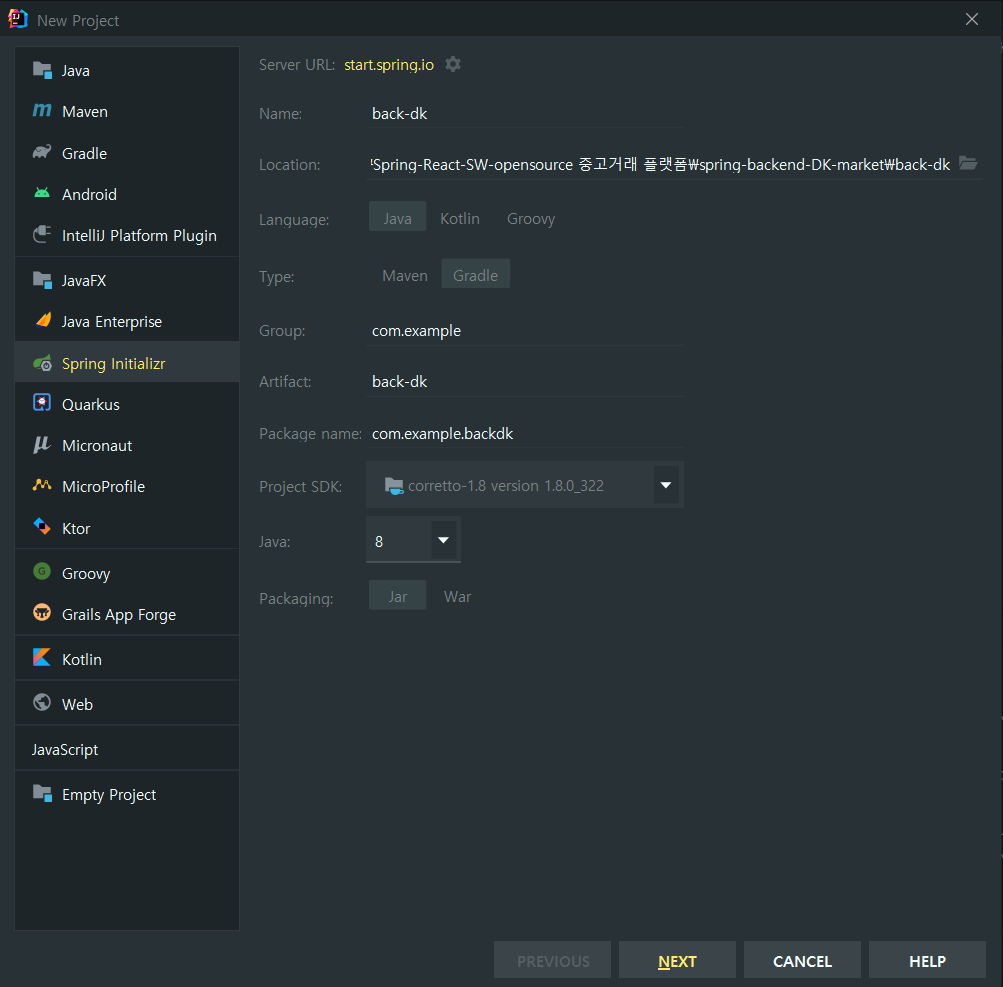The image size is (1003, 987).
Task: Open Help for New Project
Action: pos(927,961)
